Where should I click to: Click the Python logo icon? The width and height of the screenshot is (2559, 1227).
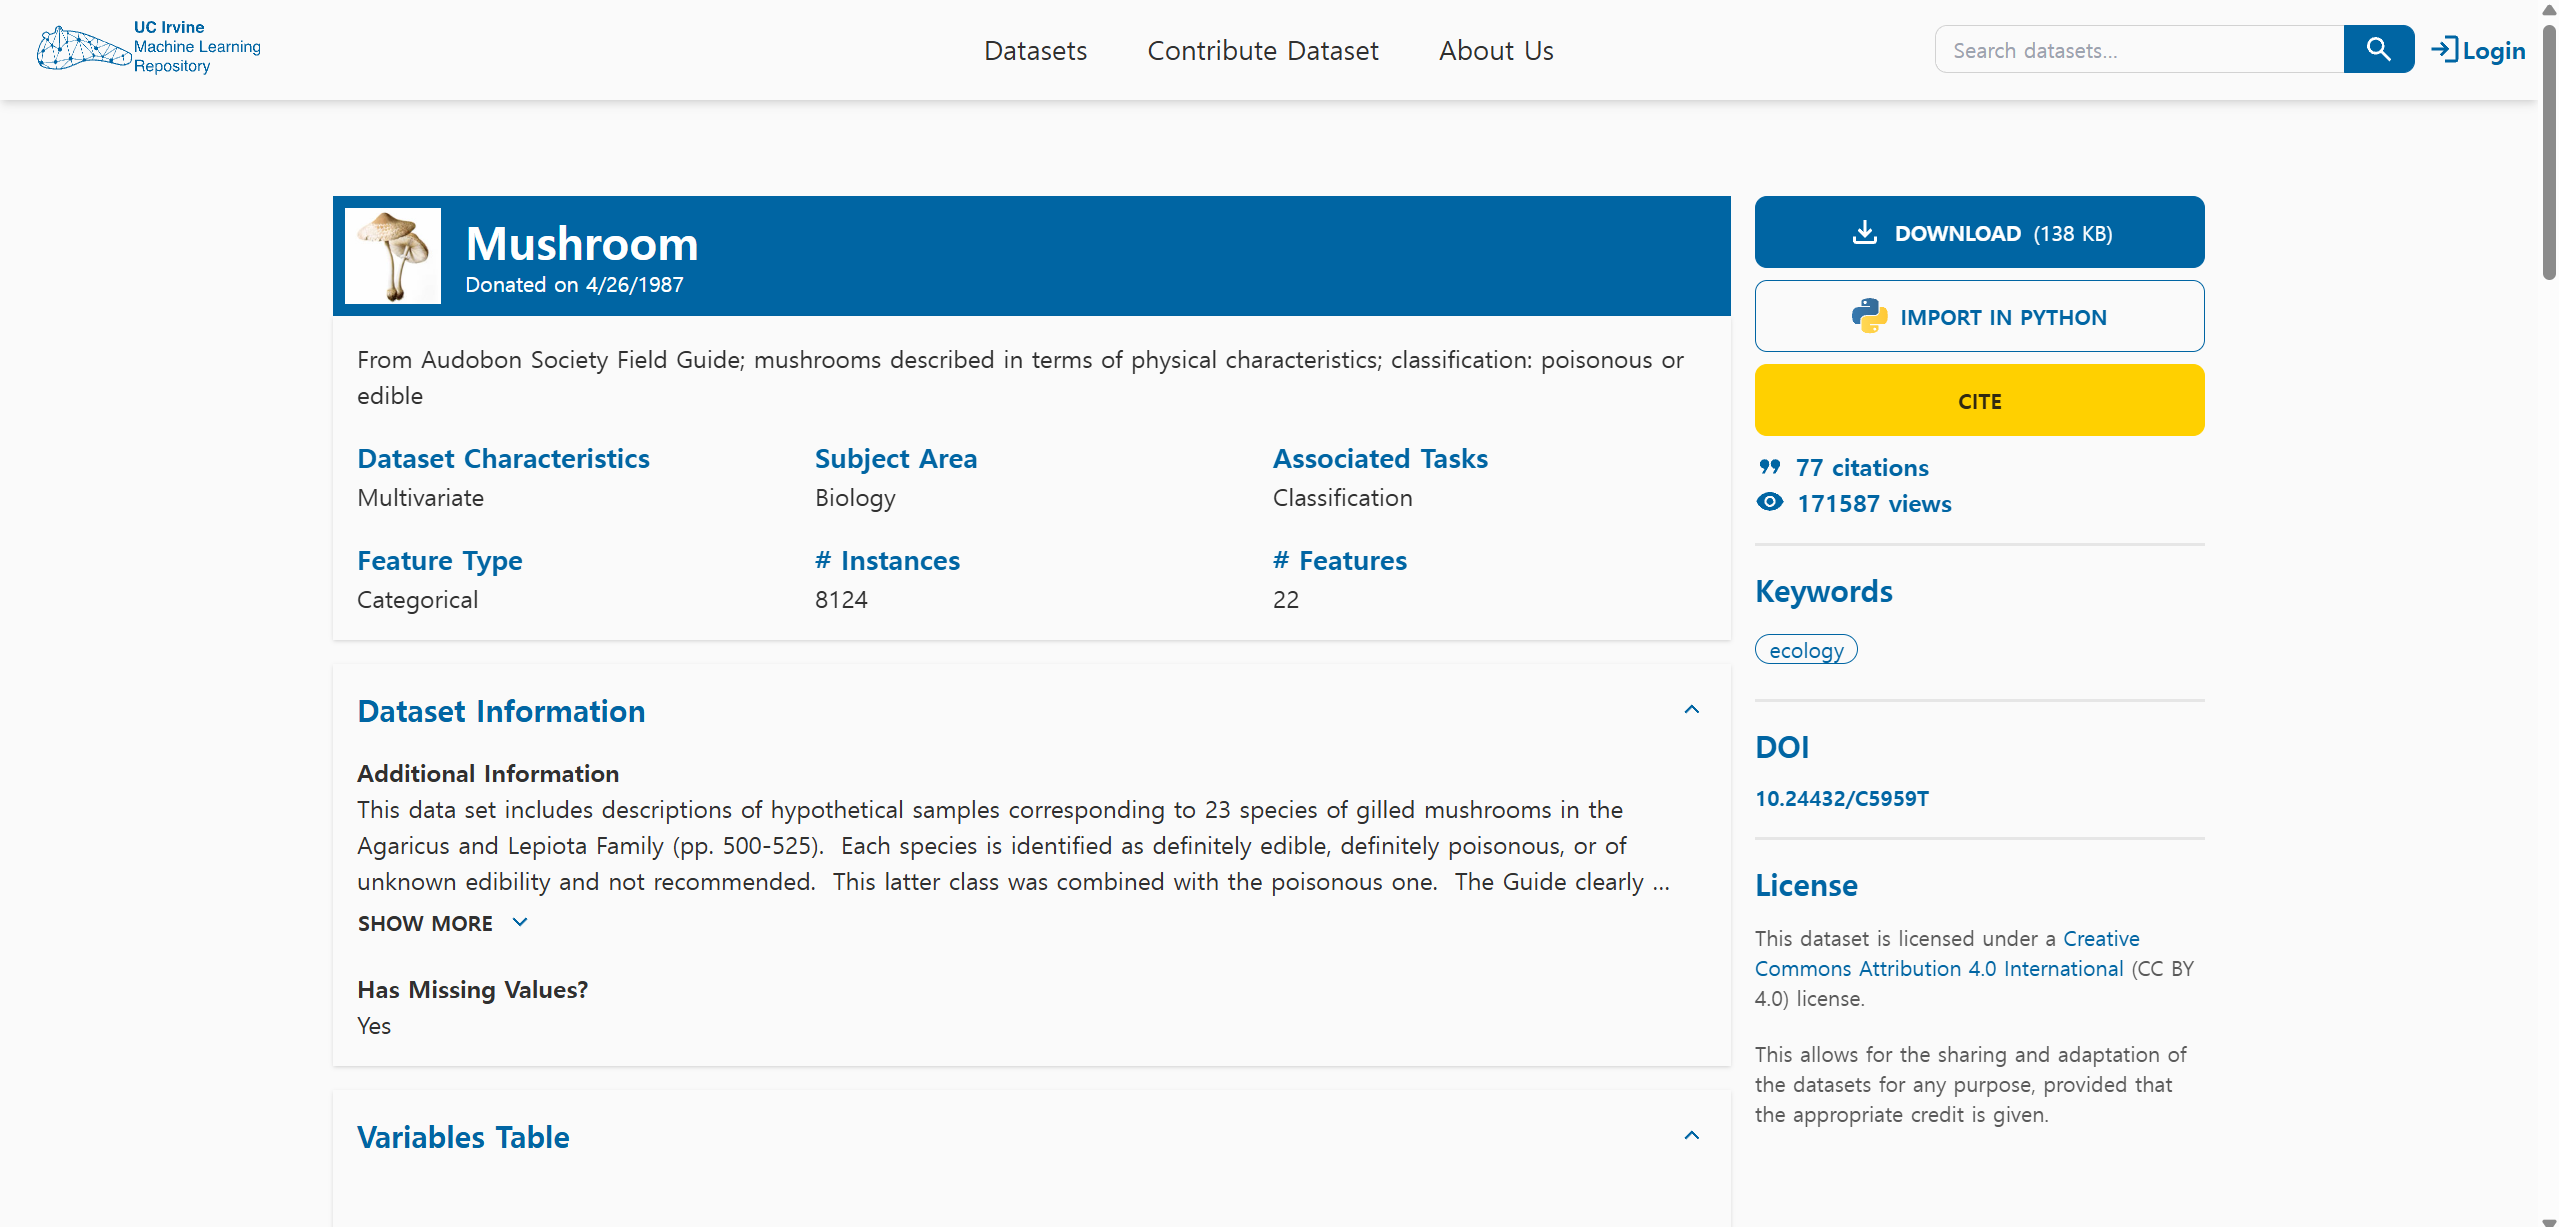1868,316
